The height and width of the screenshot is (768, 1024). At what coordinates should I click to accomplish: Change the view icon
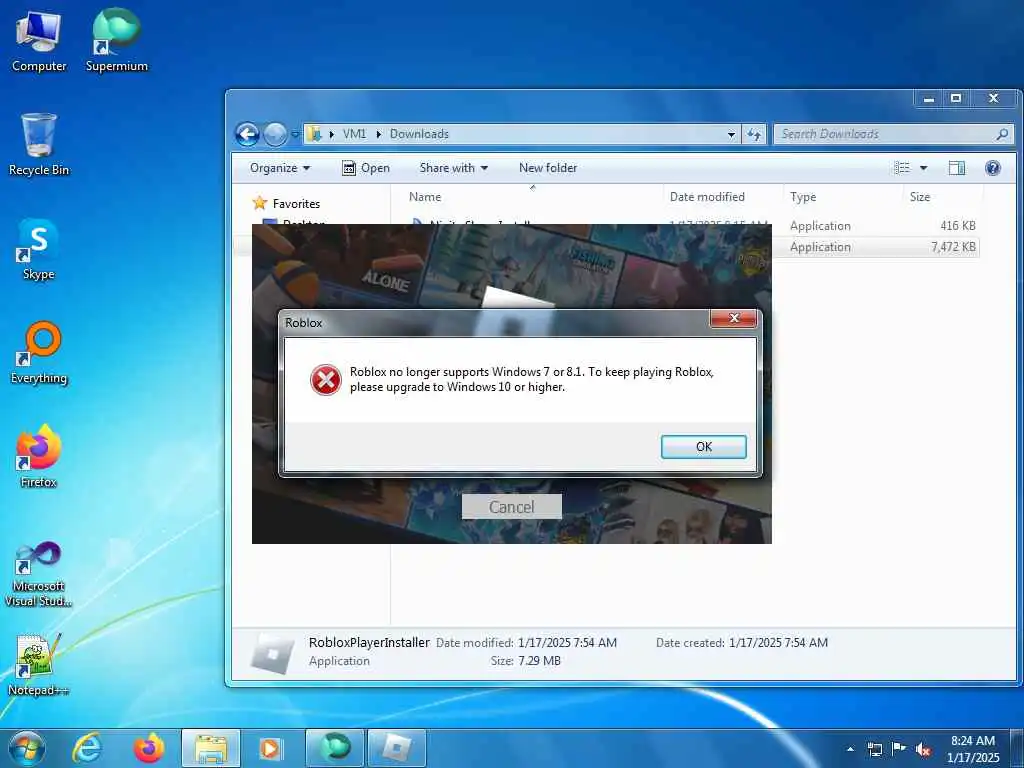tap(902, 168)
